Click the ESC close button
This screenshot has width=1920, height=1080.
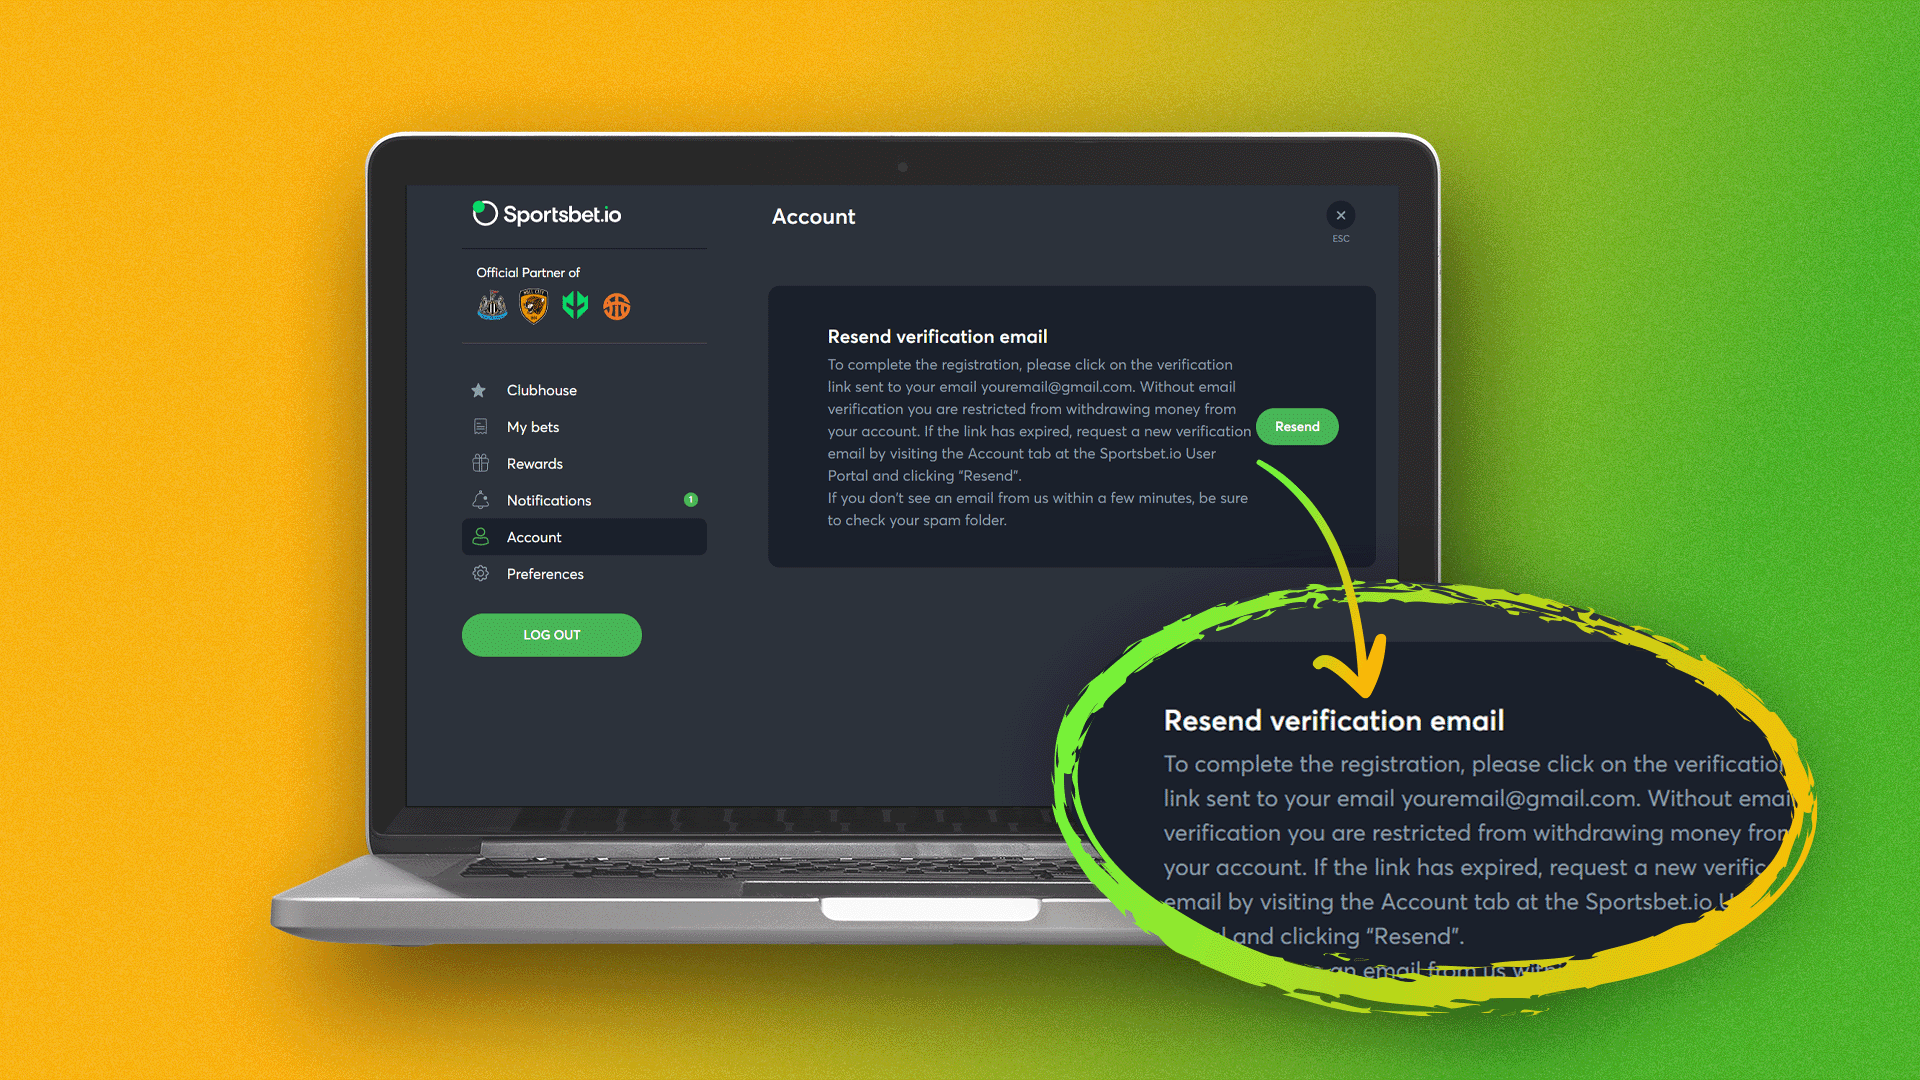(x=1341, y=215)
